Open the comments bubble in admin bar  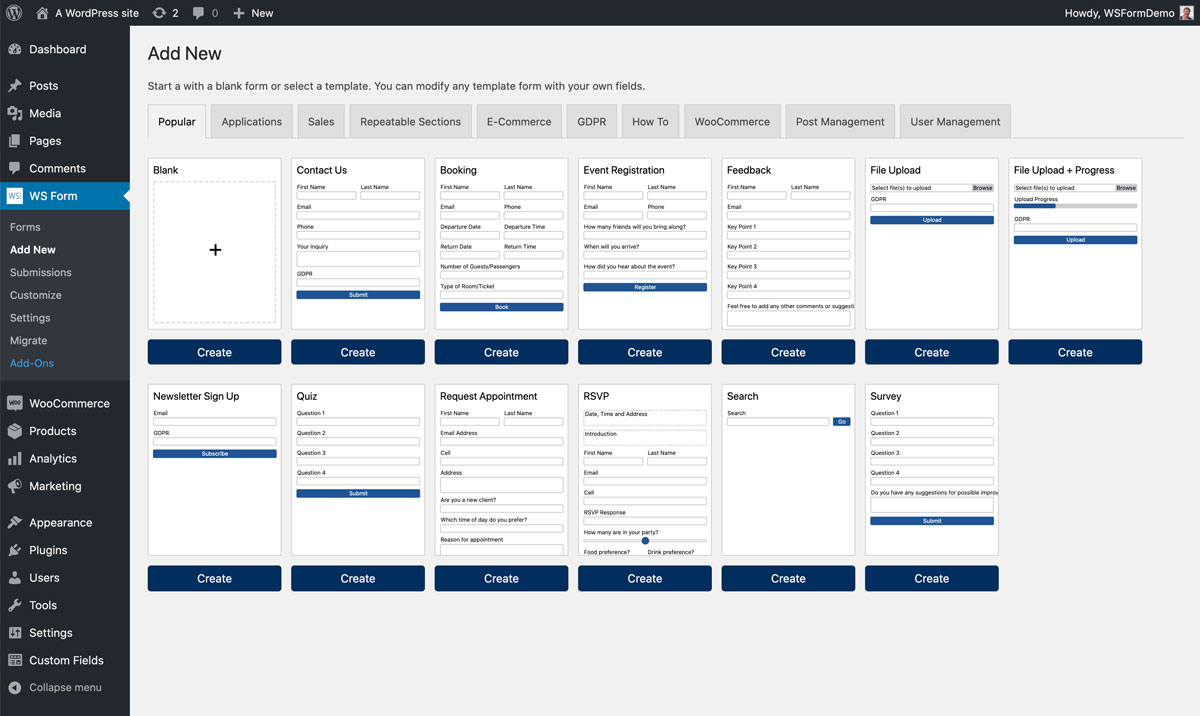(199, 13)
